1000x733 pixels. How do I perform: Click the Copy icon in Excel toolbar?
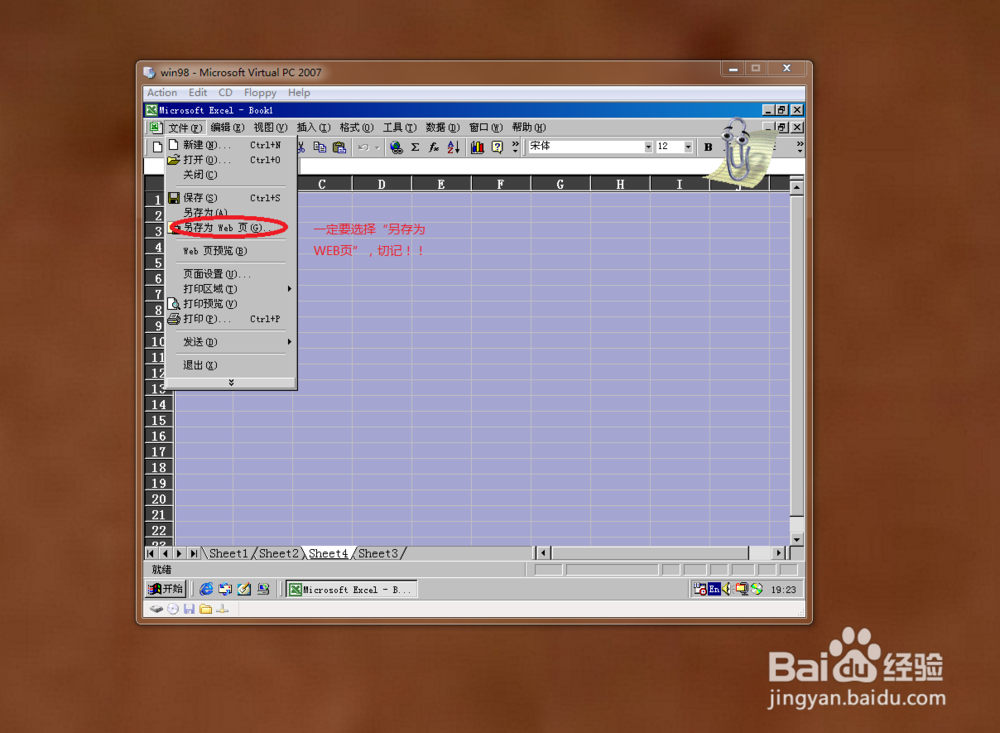(x=320, y=147)
